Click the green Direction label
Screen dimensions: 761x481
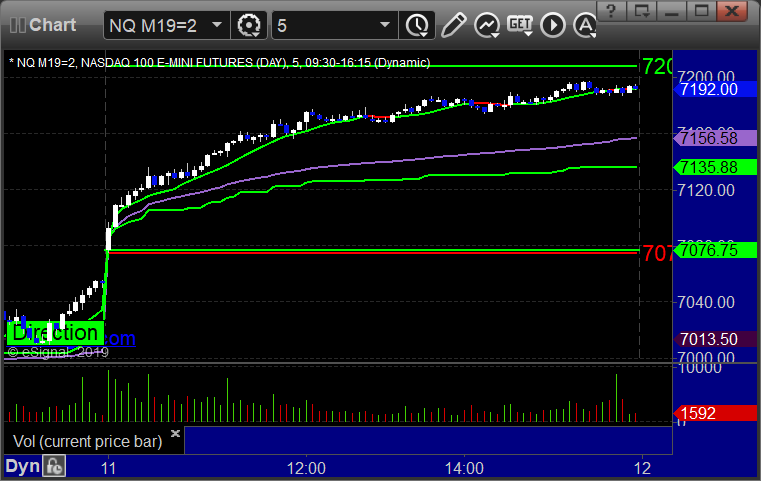[x=55, y=333]
